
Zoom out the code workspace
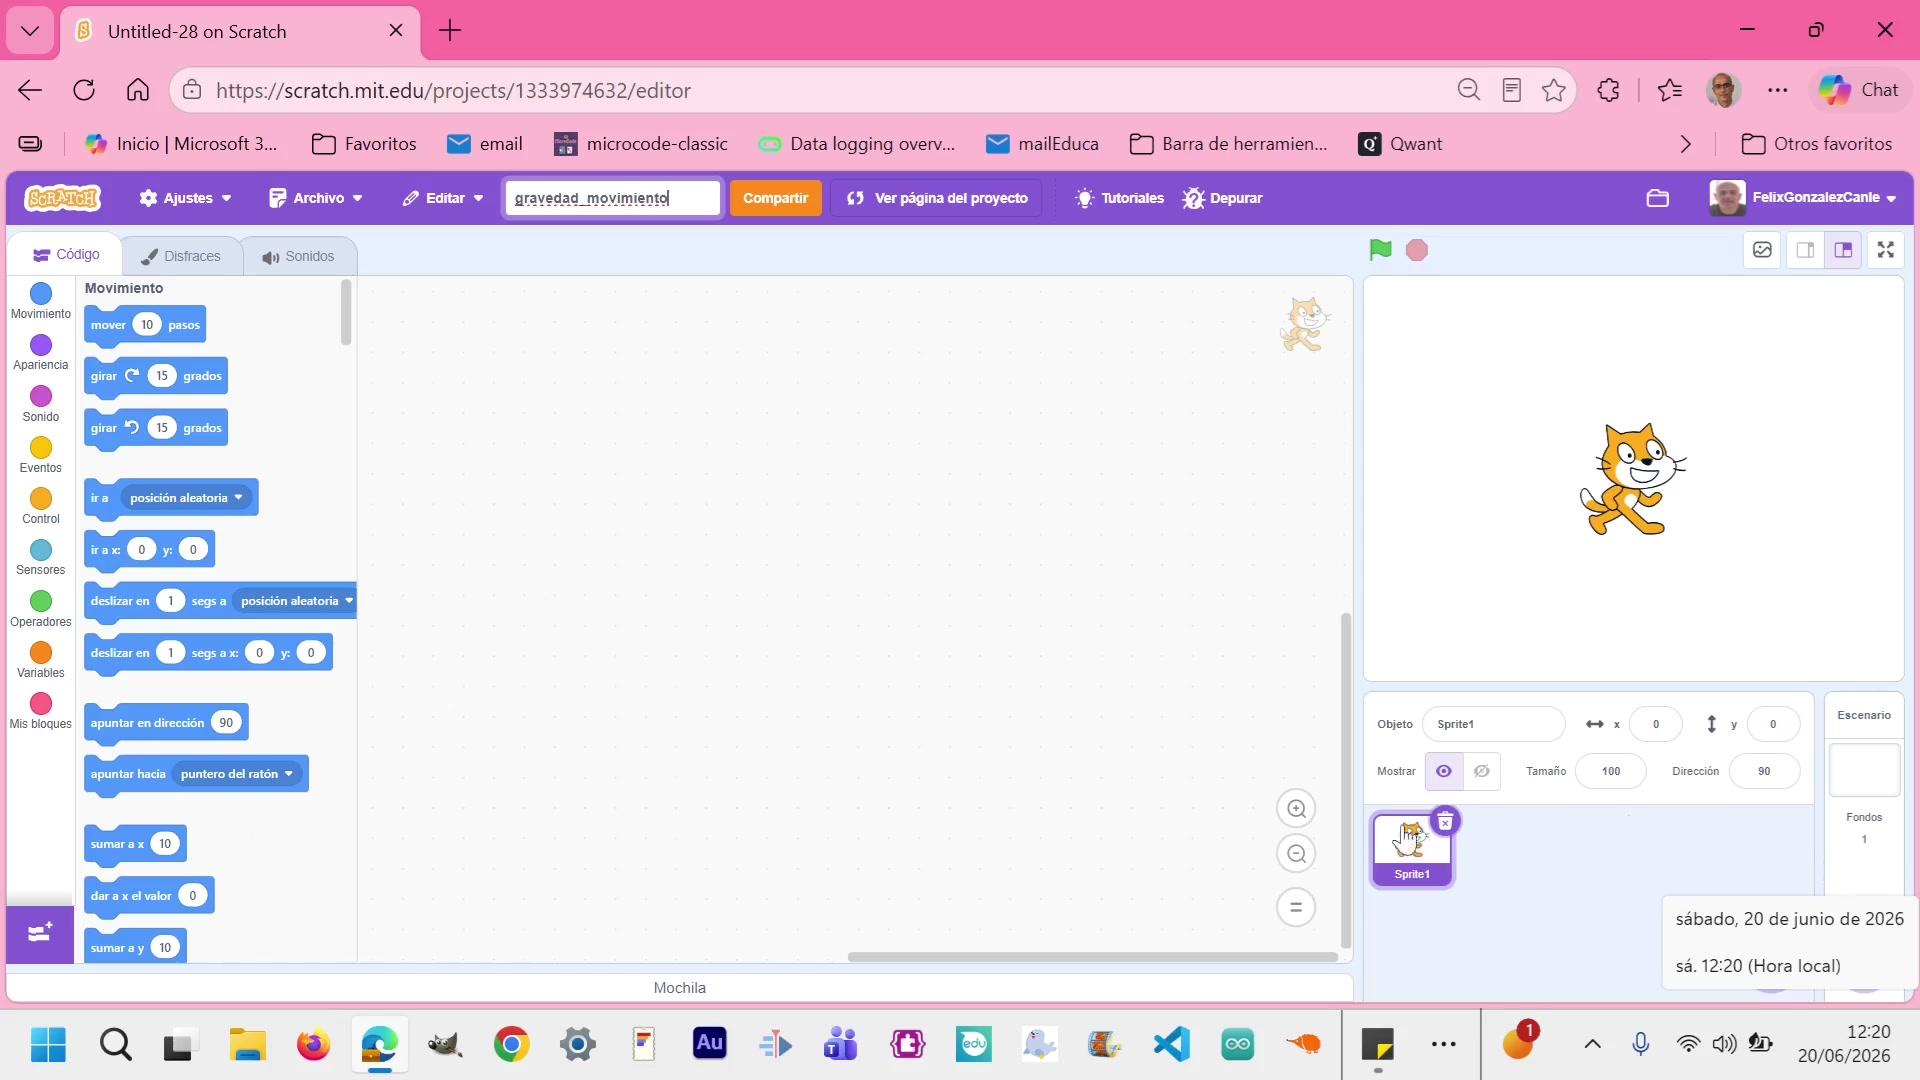[x=1296, y=854]
